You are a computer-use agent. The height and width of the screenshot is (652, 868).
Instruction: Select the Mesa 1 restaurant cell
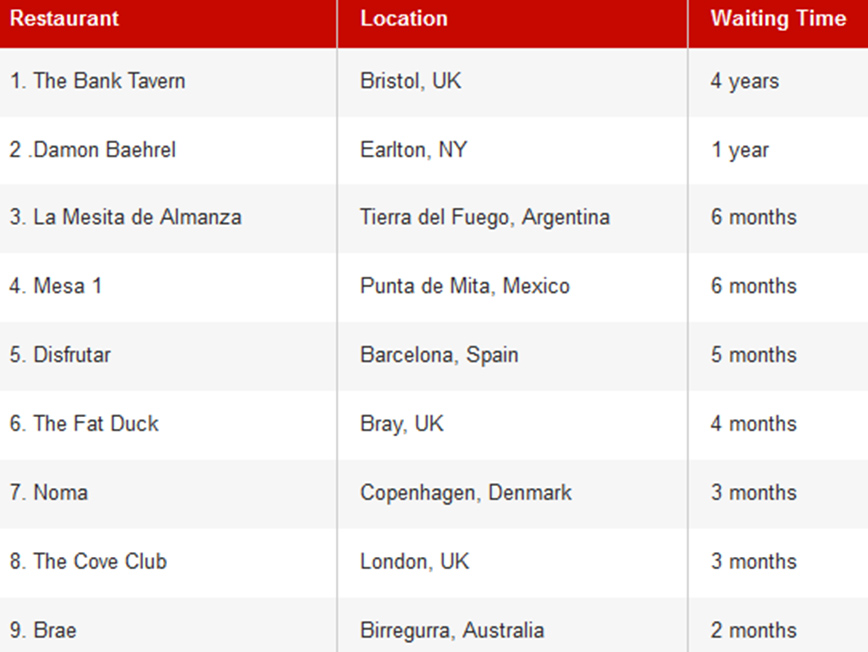[x=56, y=286]
